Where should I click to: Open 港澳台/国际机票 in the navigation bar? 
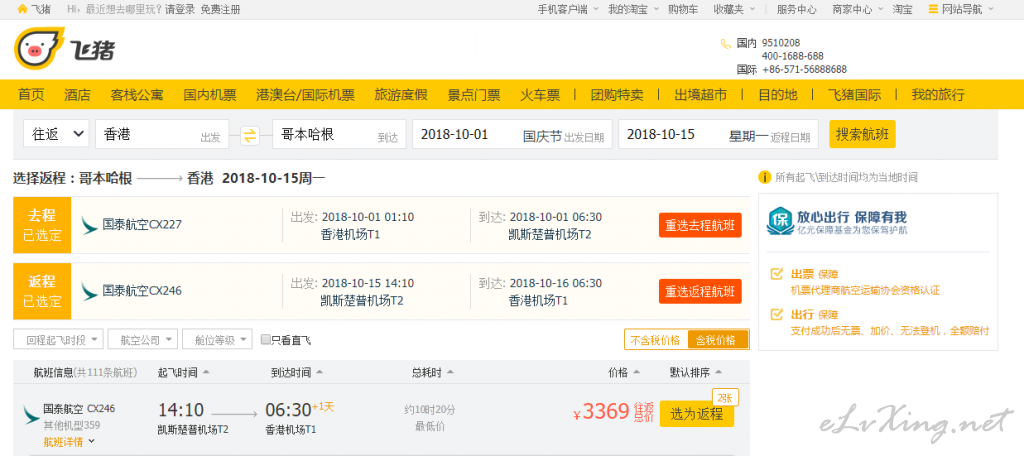[305, 95]
